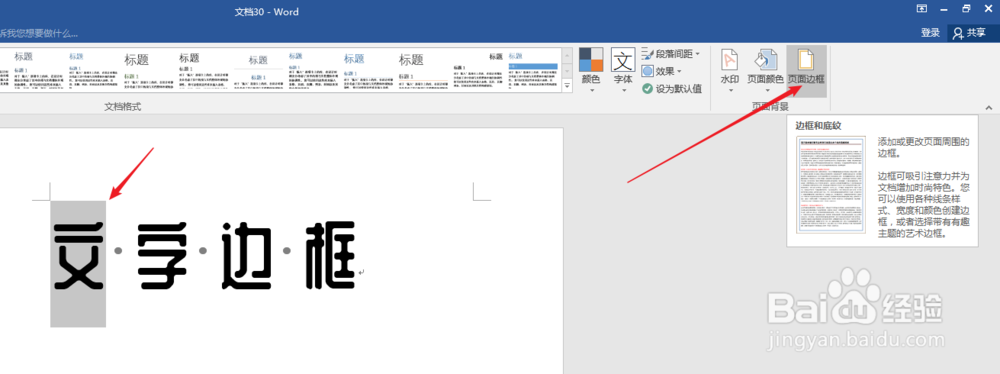Click 设为默认值 set as default
The width and height of the screenshot is (1000, 374).
pyautogui.click(x=672, y=89)
